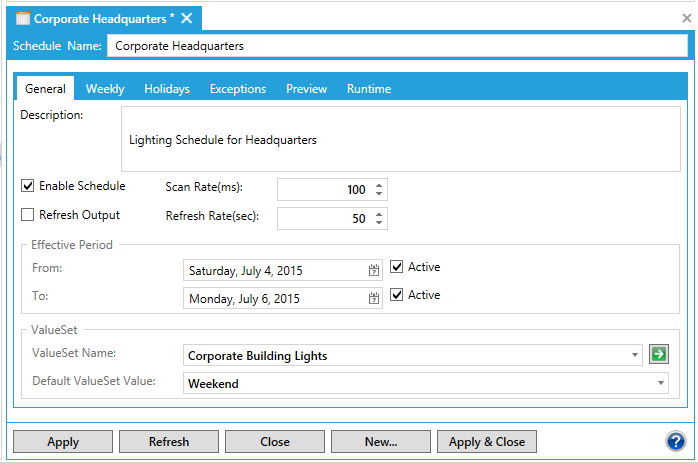Click the green arrow ValueSet navigate icon

[658, 355]
